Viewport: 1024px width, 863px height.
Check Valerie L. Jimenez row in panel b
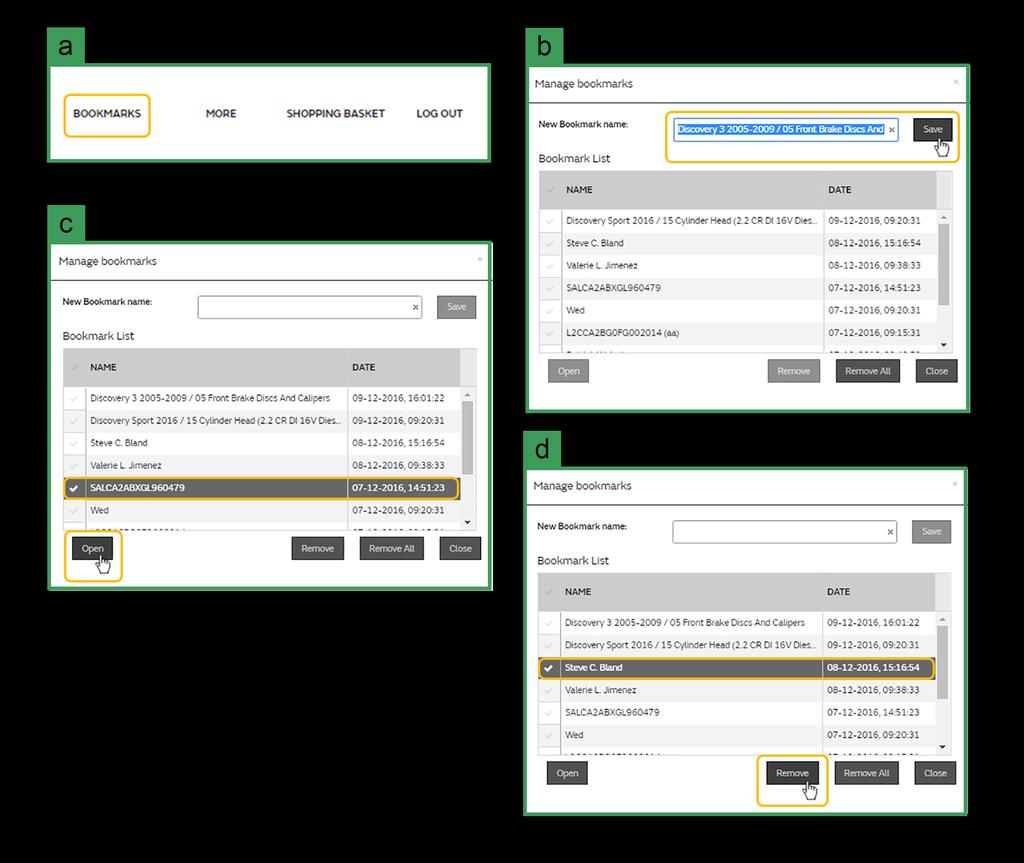(x=550, y=266)
